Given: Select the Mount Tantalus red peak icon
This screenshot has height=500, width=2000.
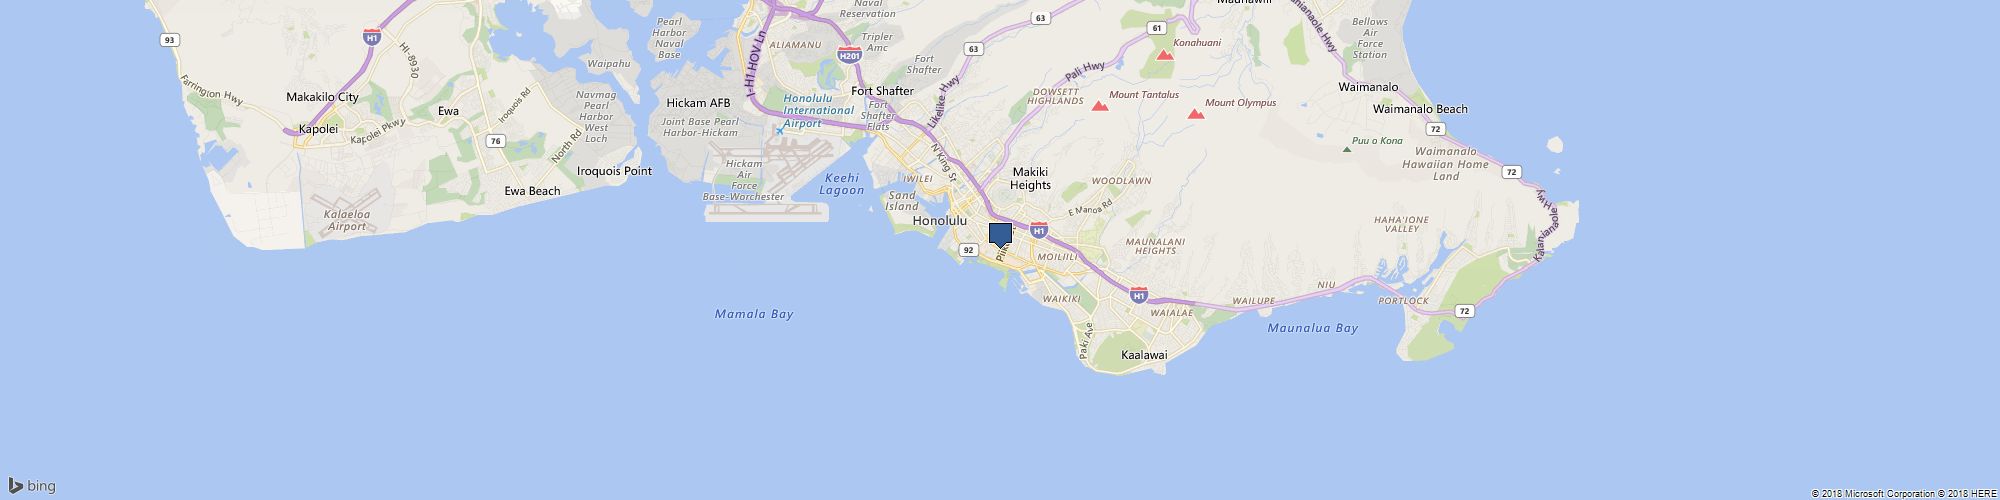Looking at the screenshot, I should (1100, 106).
